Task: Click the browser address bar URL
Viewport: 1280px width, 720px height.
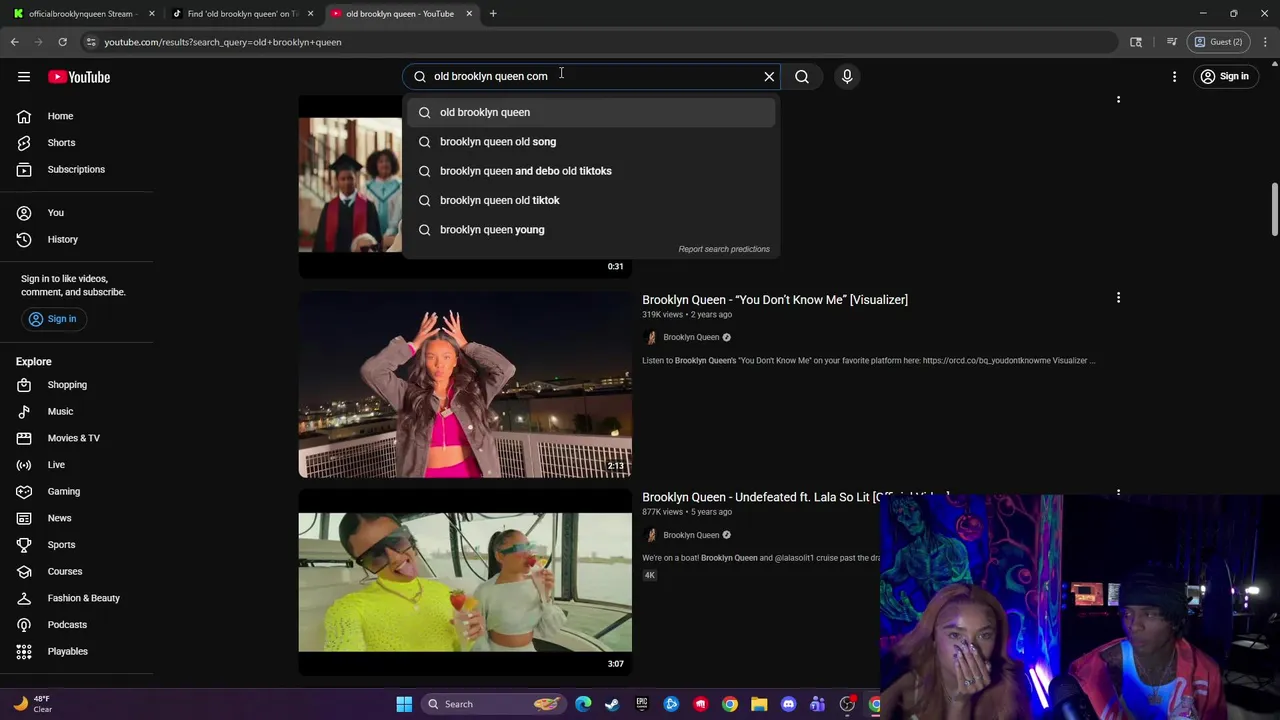Action: point(223,42)
